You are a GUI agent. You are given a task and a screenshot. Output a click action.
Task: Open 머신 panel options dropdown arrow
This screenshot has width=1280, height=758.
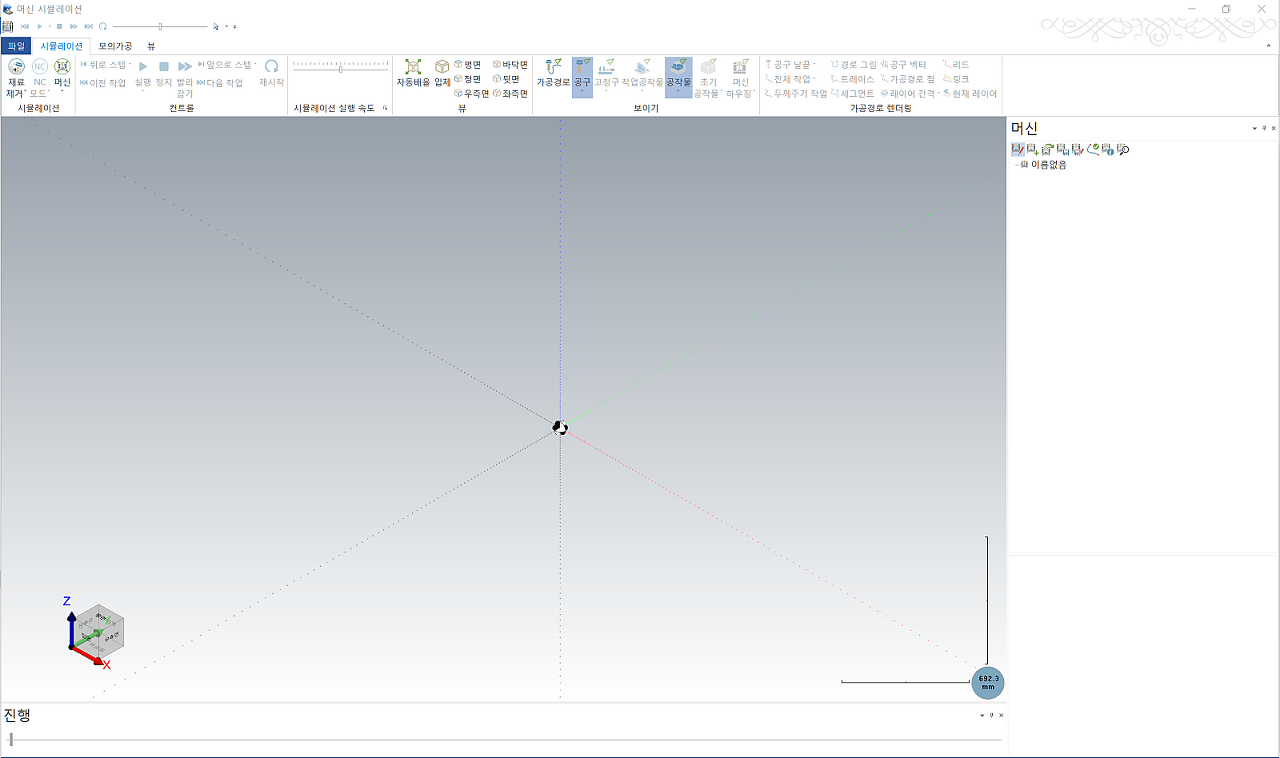pos(1255,128)
